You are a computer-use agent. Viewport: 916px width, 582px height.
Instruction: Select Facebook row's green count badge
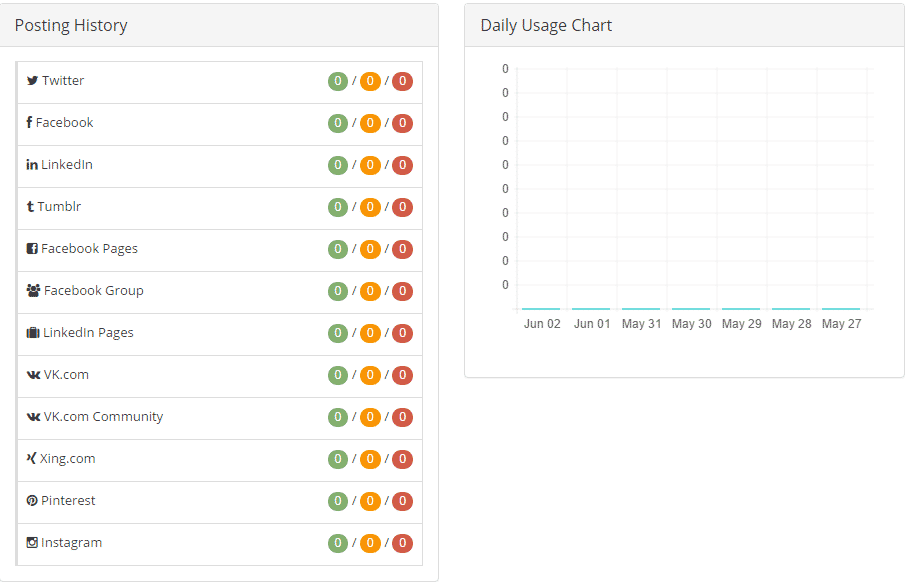click(x=338, y=123)
